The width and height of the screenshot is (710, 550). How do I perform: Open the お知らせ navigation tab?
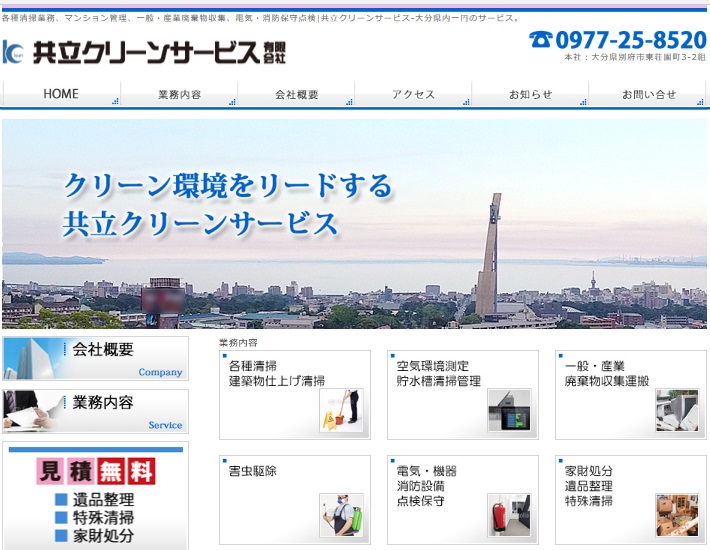click(x=530, y=94)
